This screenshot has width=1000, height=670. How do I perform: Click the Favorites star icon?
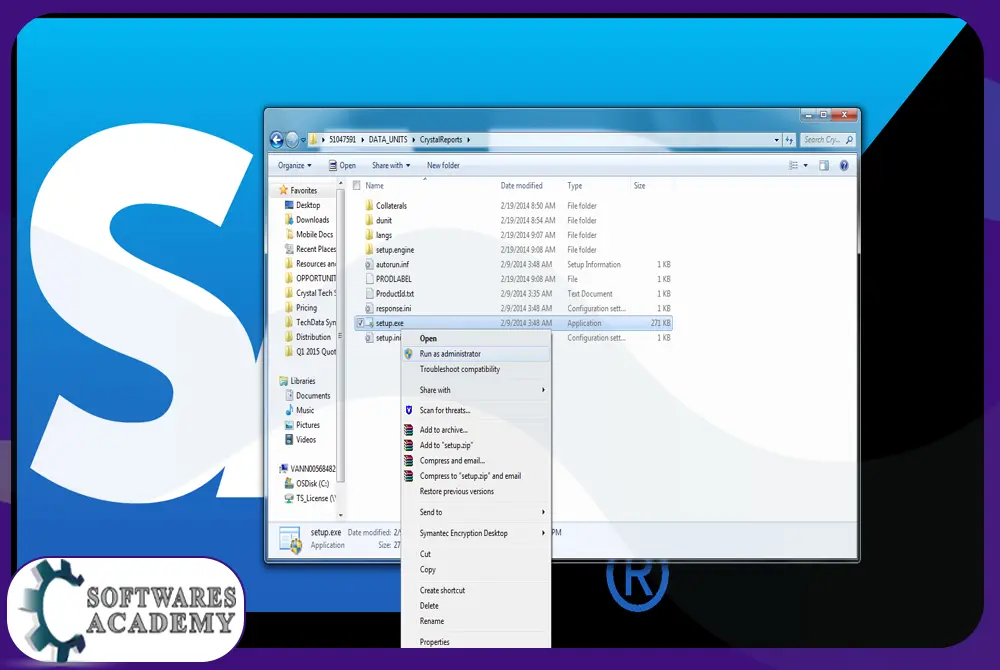click(283, 190)
